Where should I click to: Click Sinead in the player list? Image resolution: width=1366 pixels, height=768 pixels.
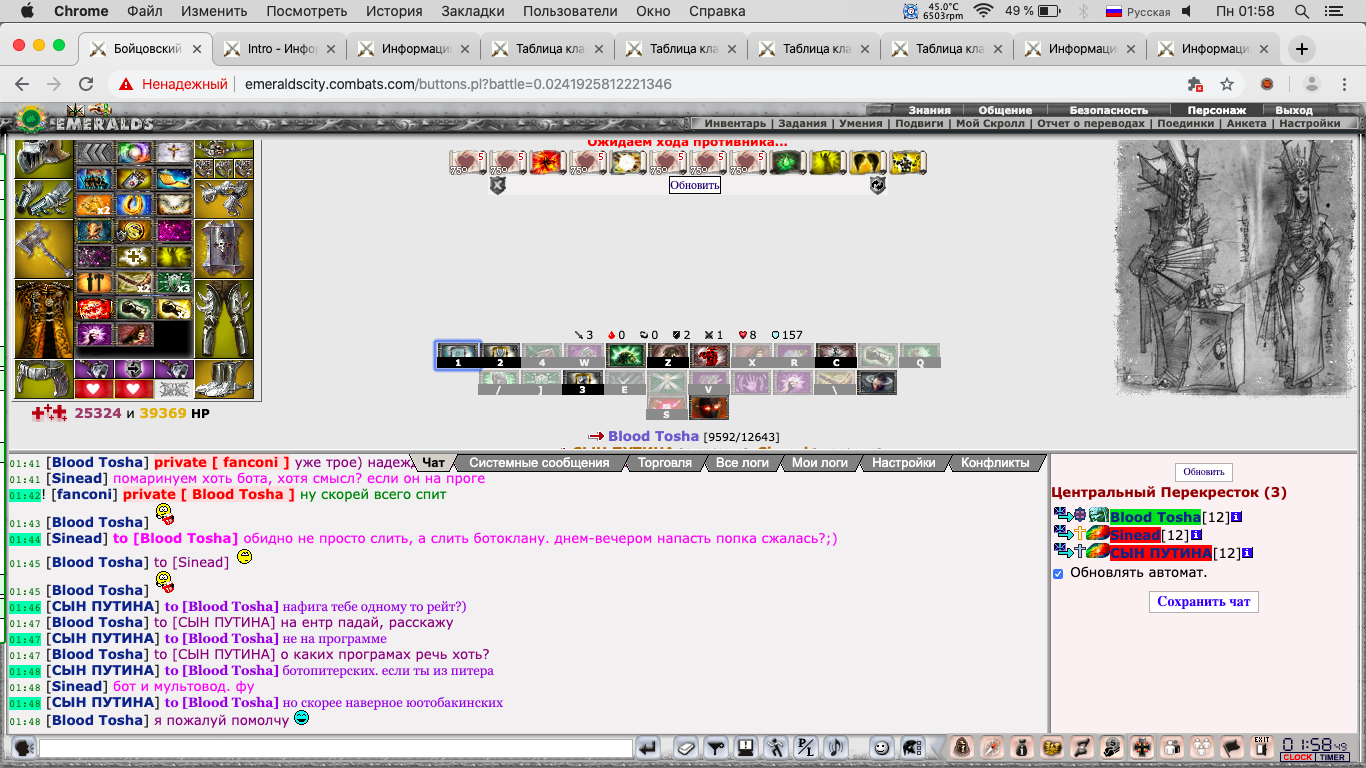tap(1135, 535)
